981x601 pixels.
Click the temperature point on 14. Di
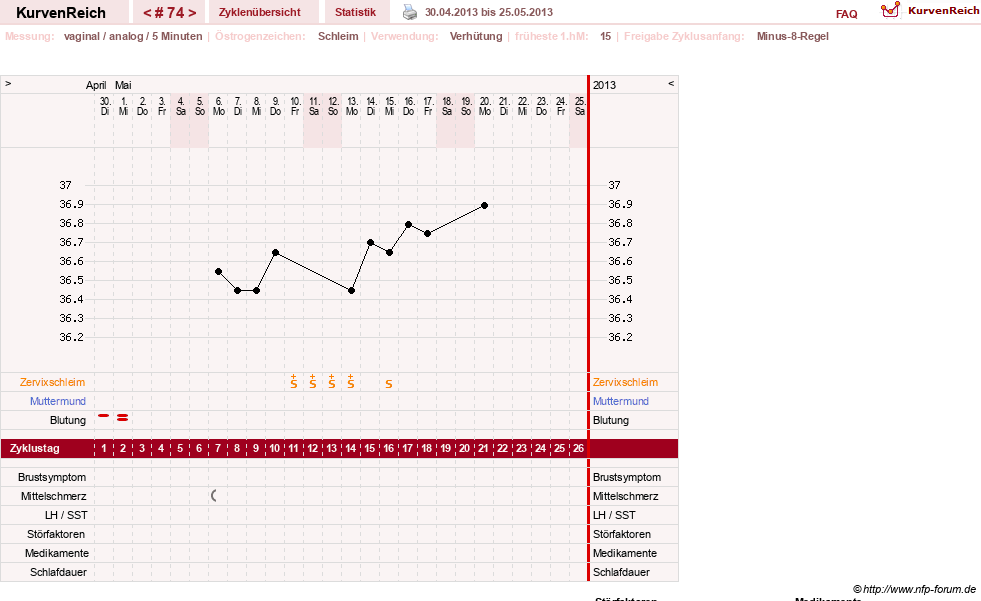tap(370, 243)
